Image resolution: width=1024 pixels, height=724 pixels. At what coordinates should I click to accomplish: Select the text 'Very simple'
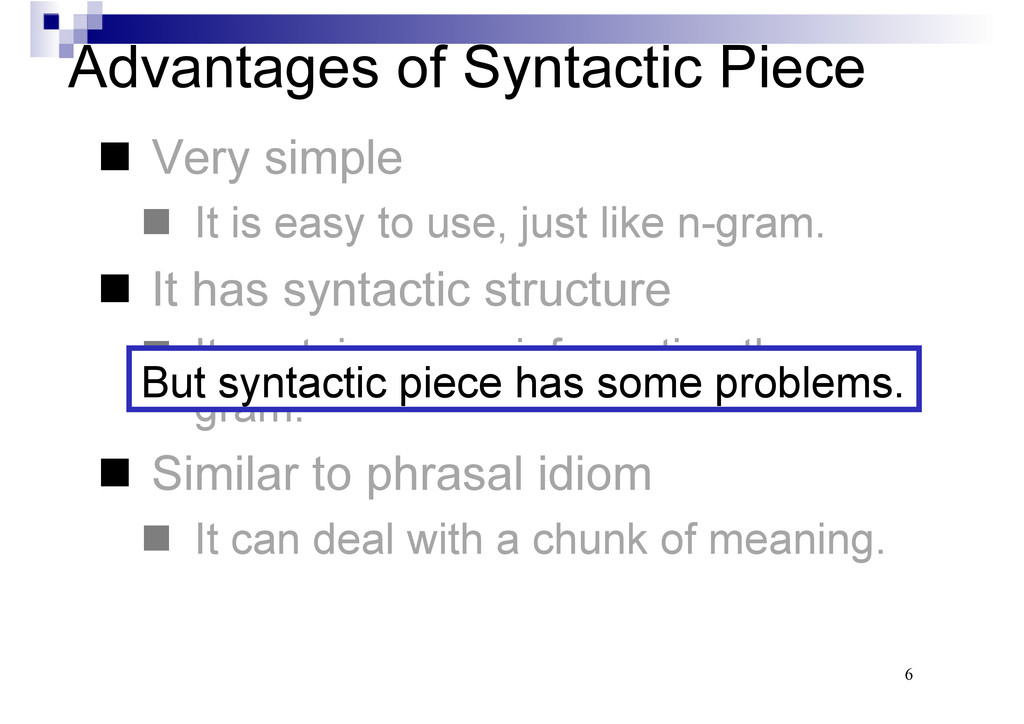[x=277, y=159]
